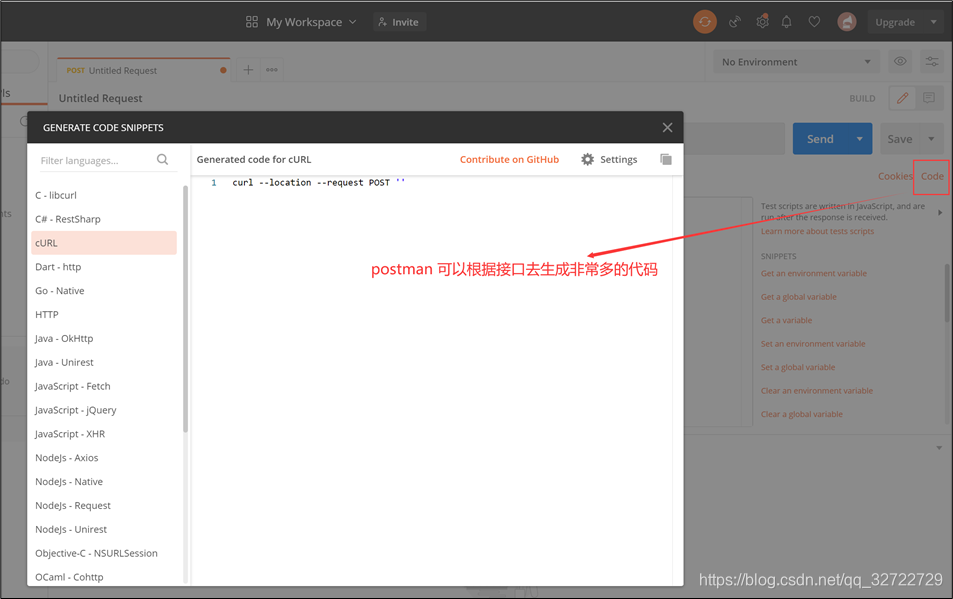Select HTTP language entry
Screen dimensions: 953x599
coord(104,314)
